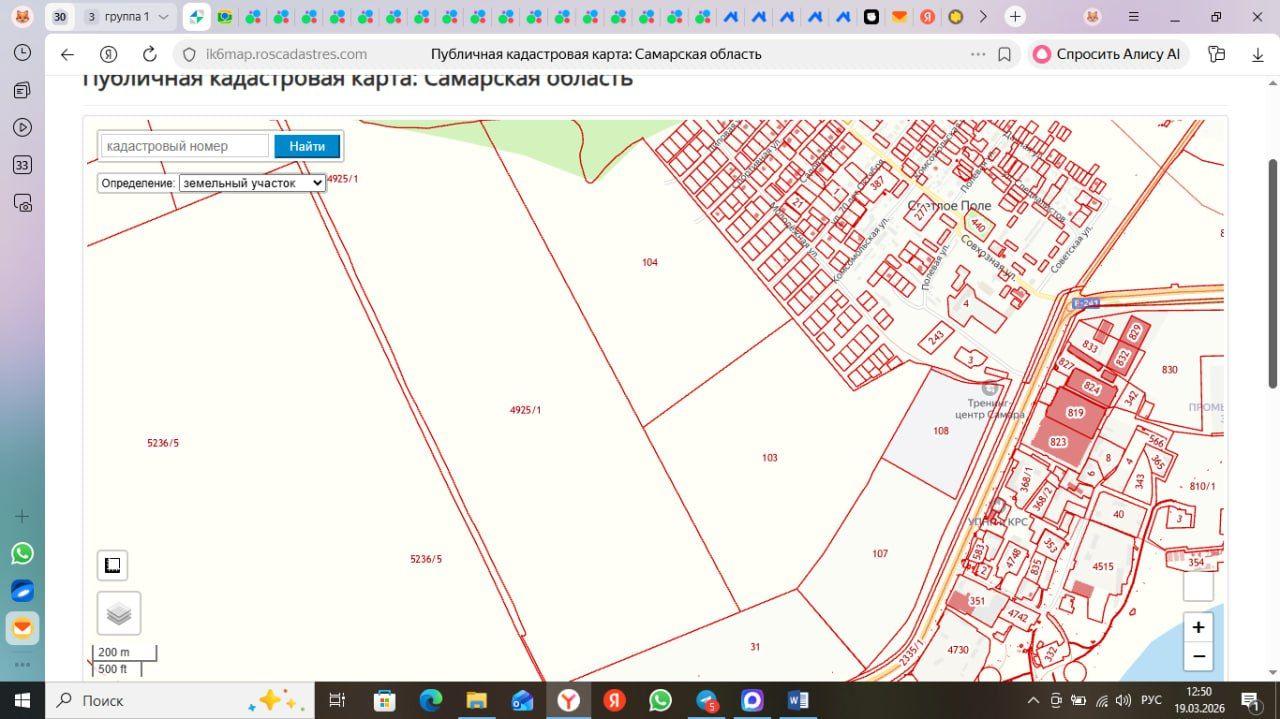The image size is (1280, 719).
Task: Zoom out with the minus button
Action: (1198, 657)
